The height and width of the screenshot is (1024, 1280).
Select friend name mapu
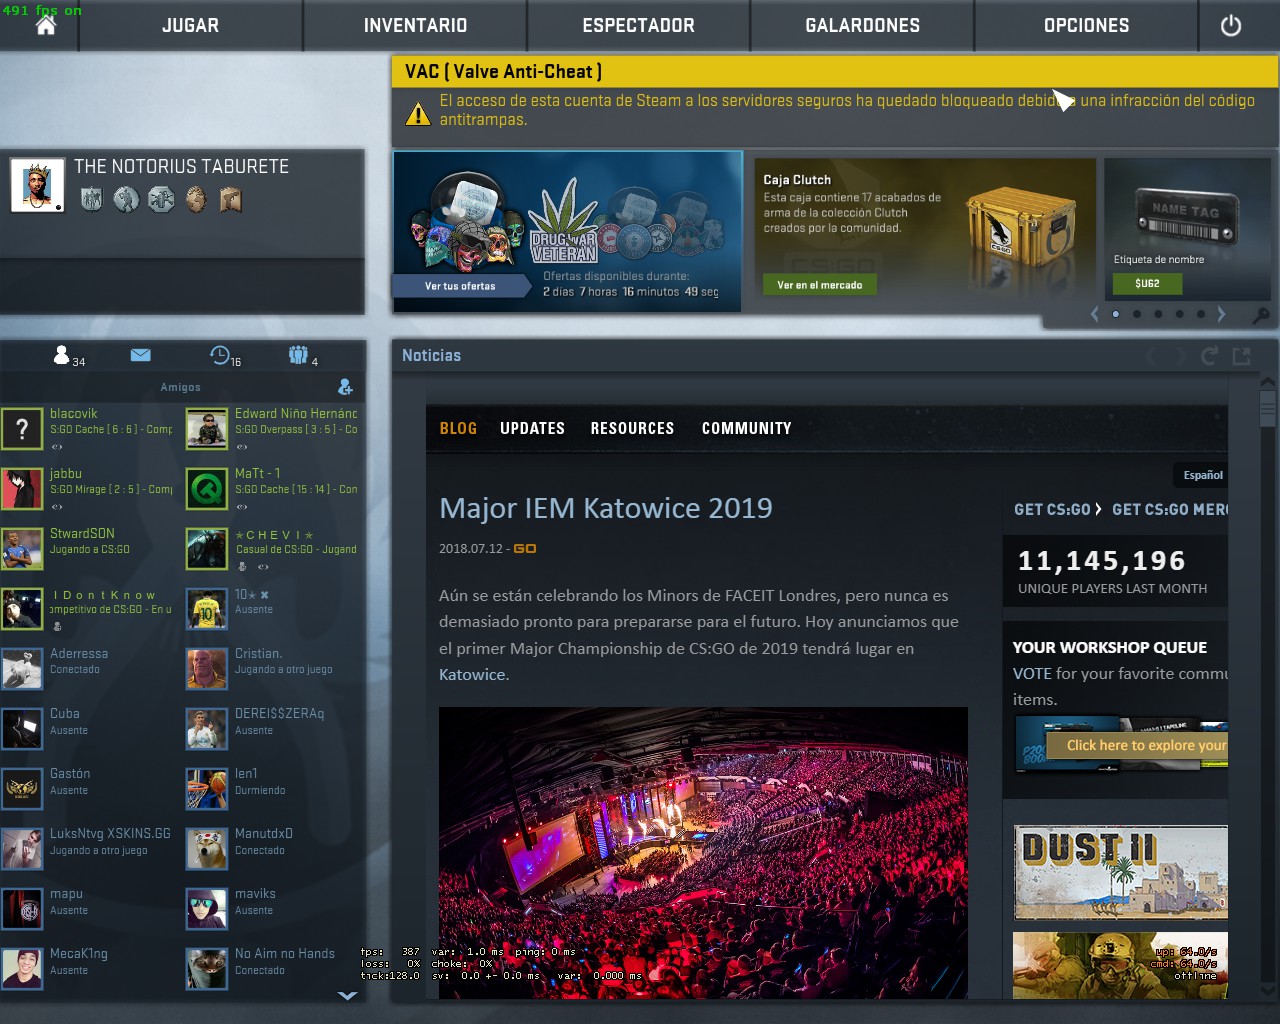pos(66,893)
